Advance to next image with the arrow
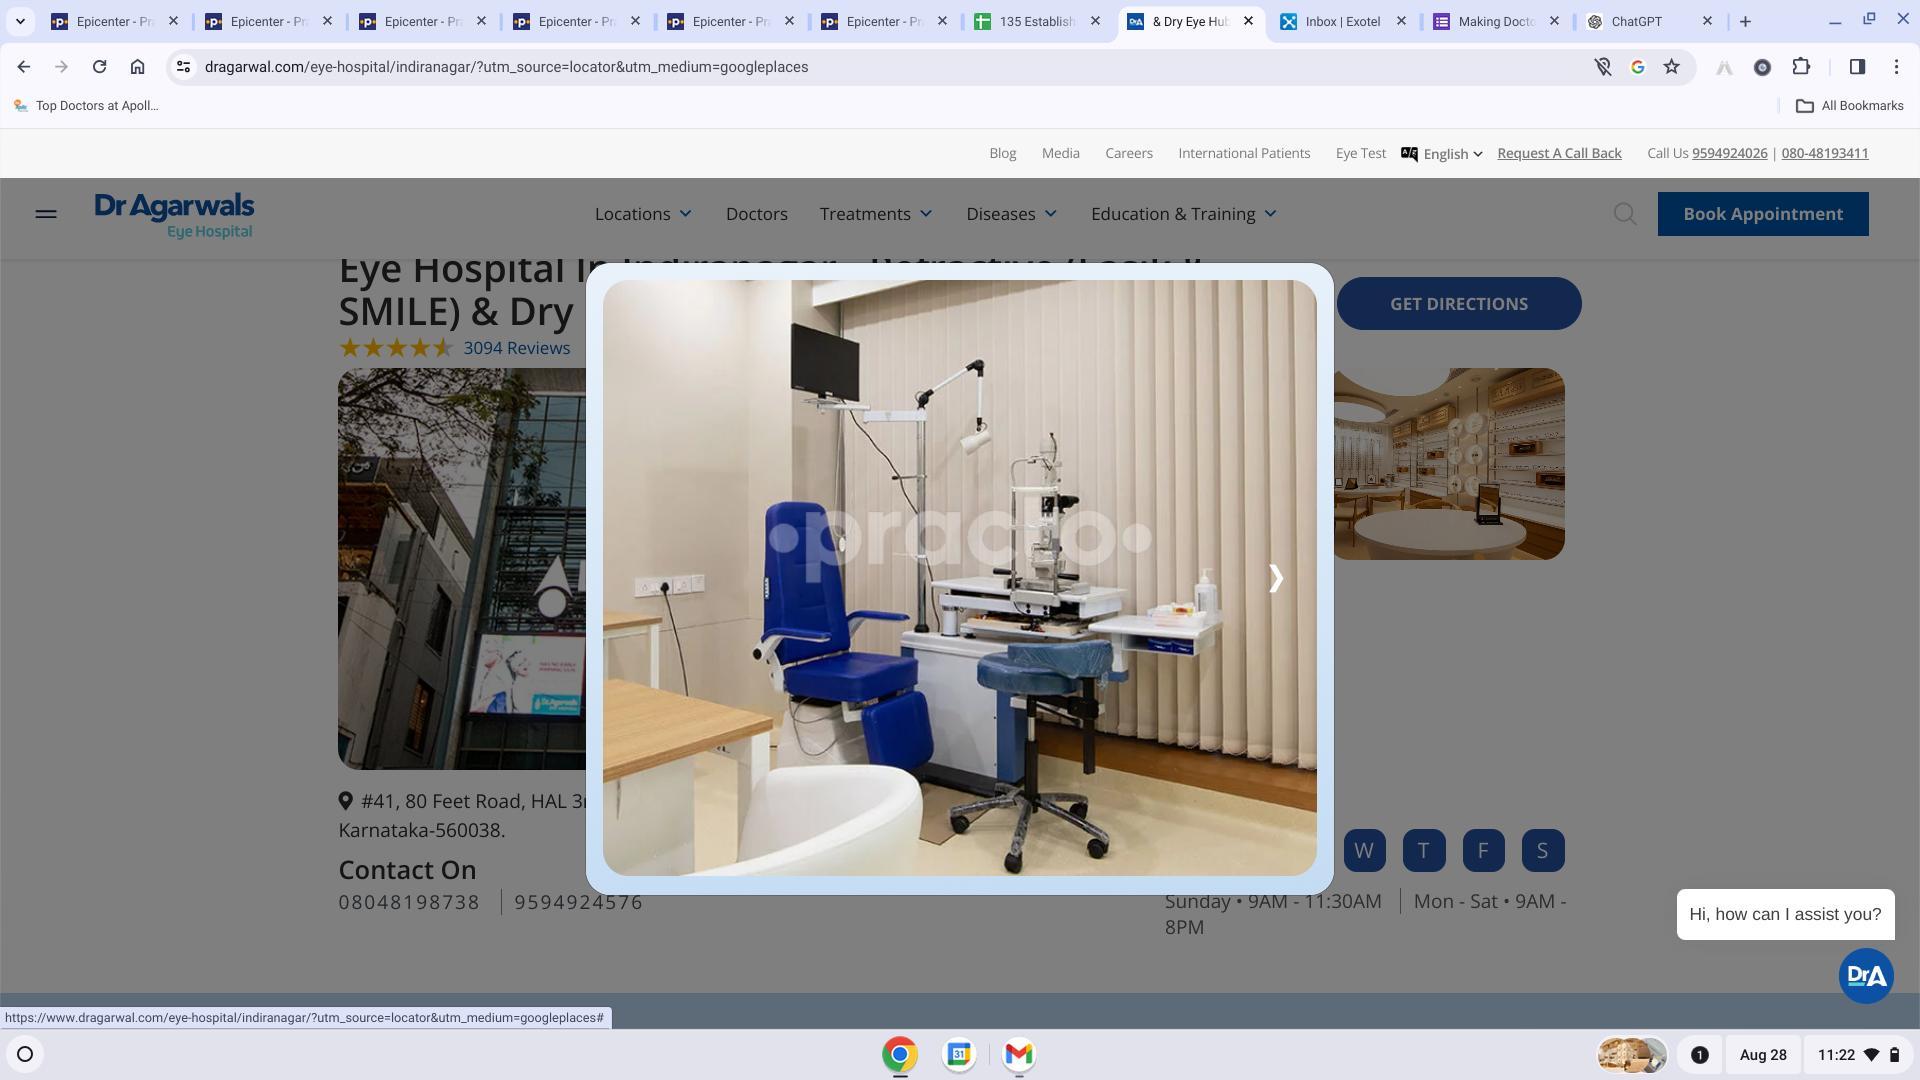The image size is (1920, 1080). [x=1275, y=578]
